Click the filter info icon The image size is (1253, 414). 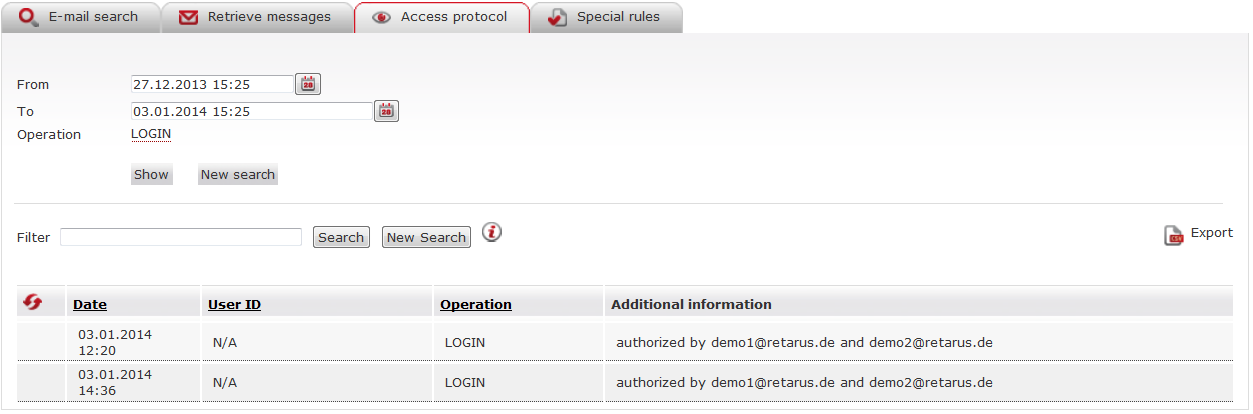[492, 232]
